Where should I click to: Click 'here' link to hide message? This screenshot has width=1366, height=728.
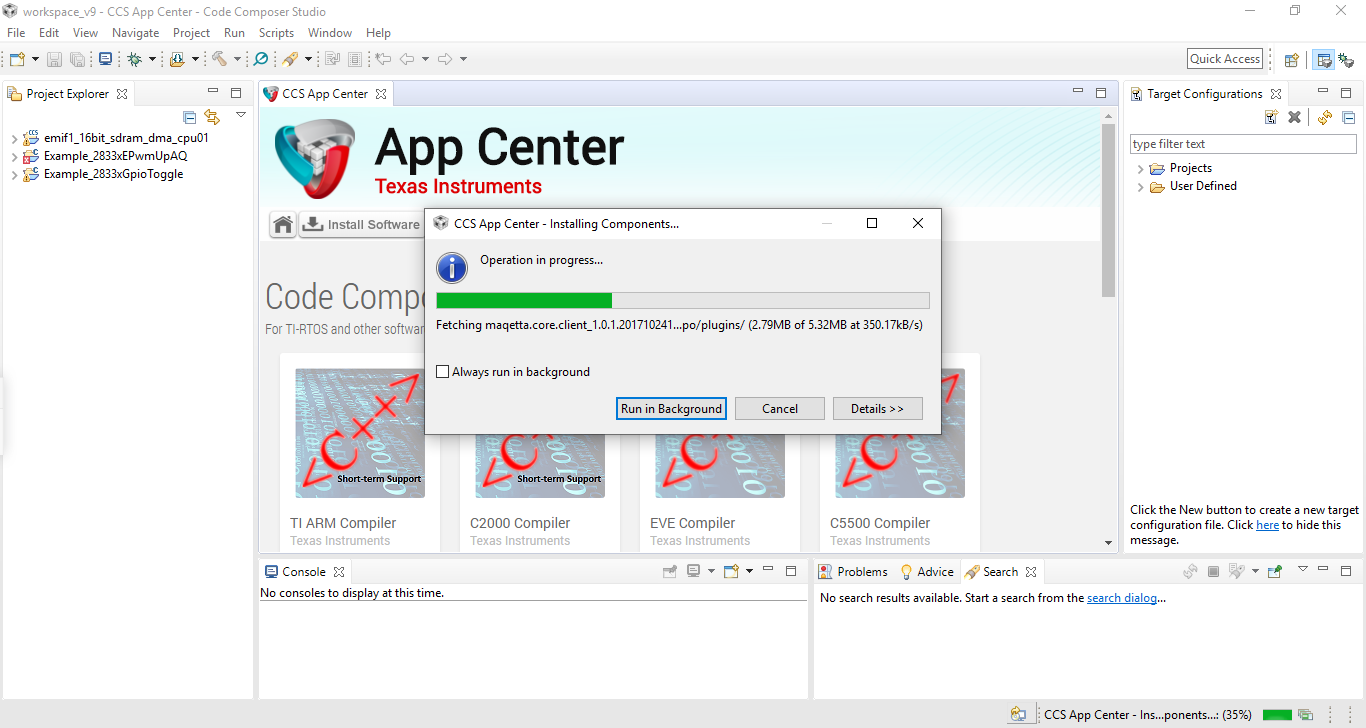[1267, 525]
